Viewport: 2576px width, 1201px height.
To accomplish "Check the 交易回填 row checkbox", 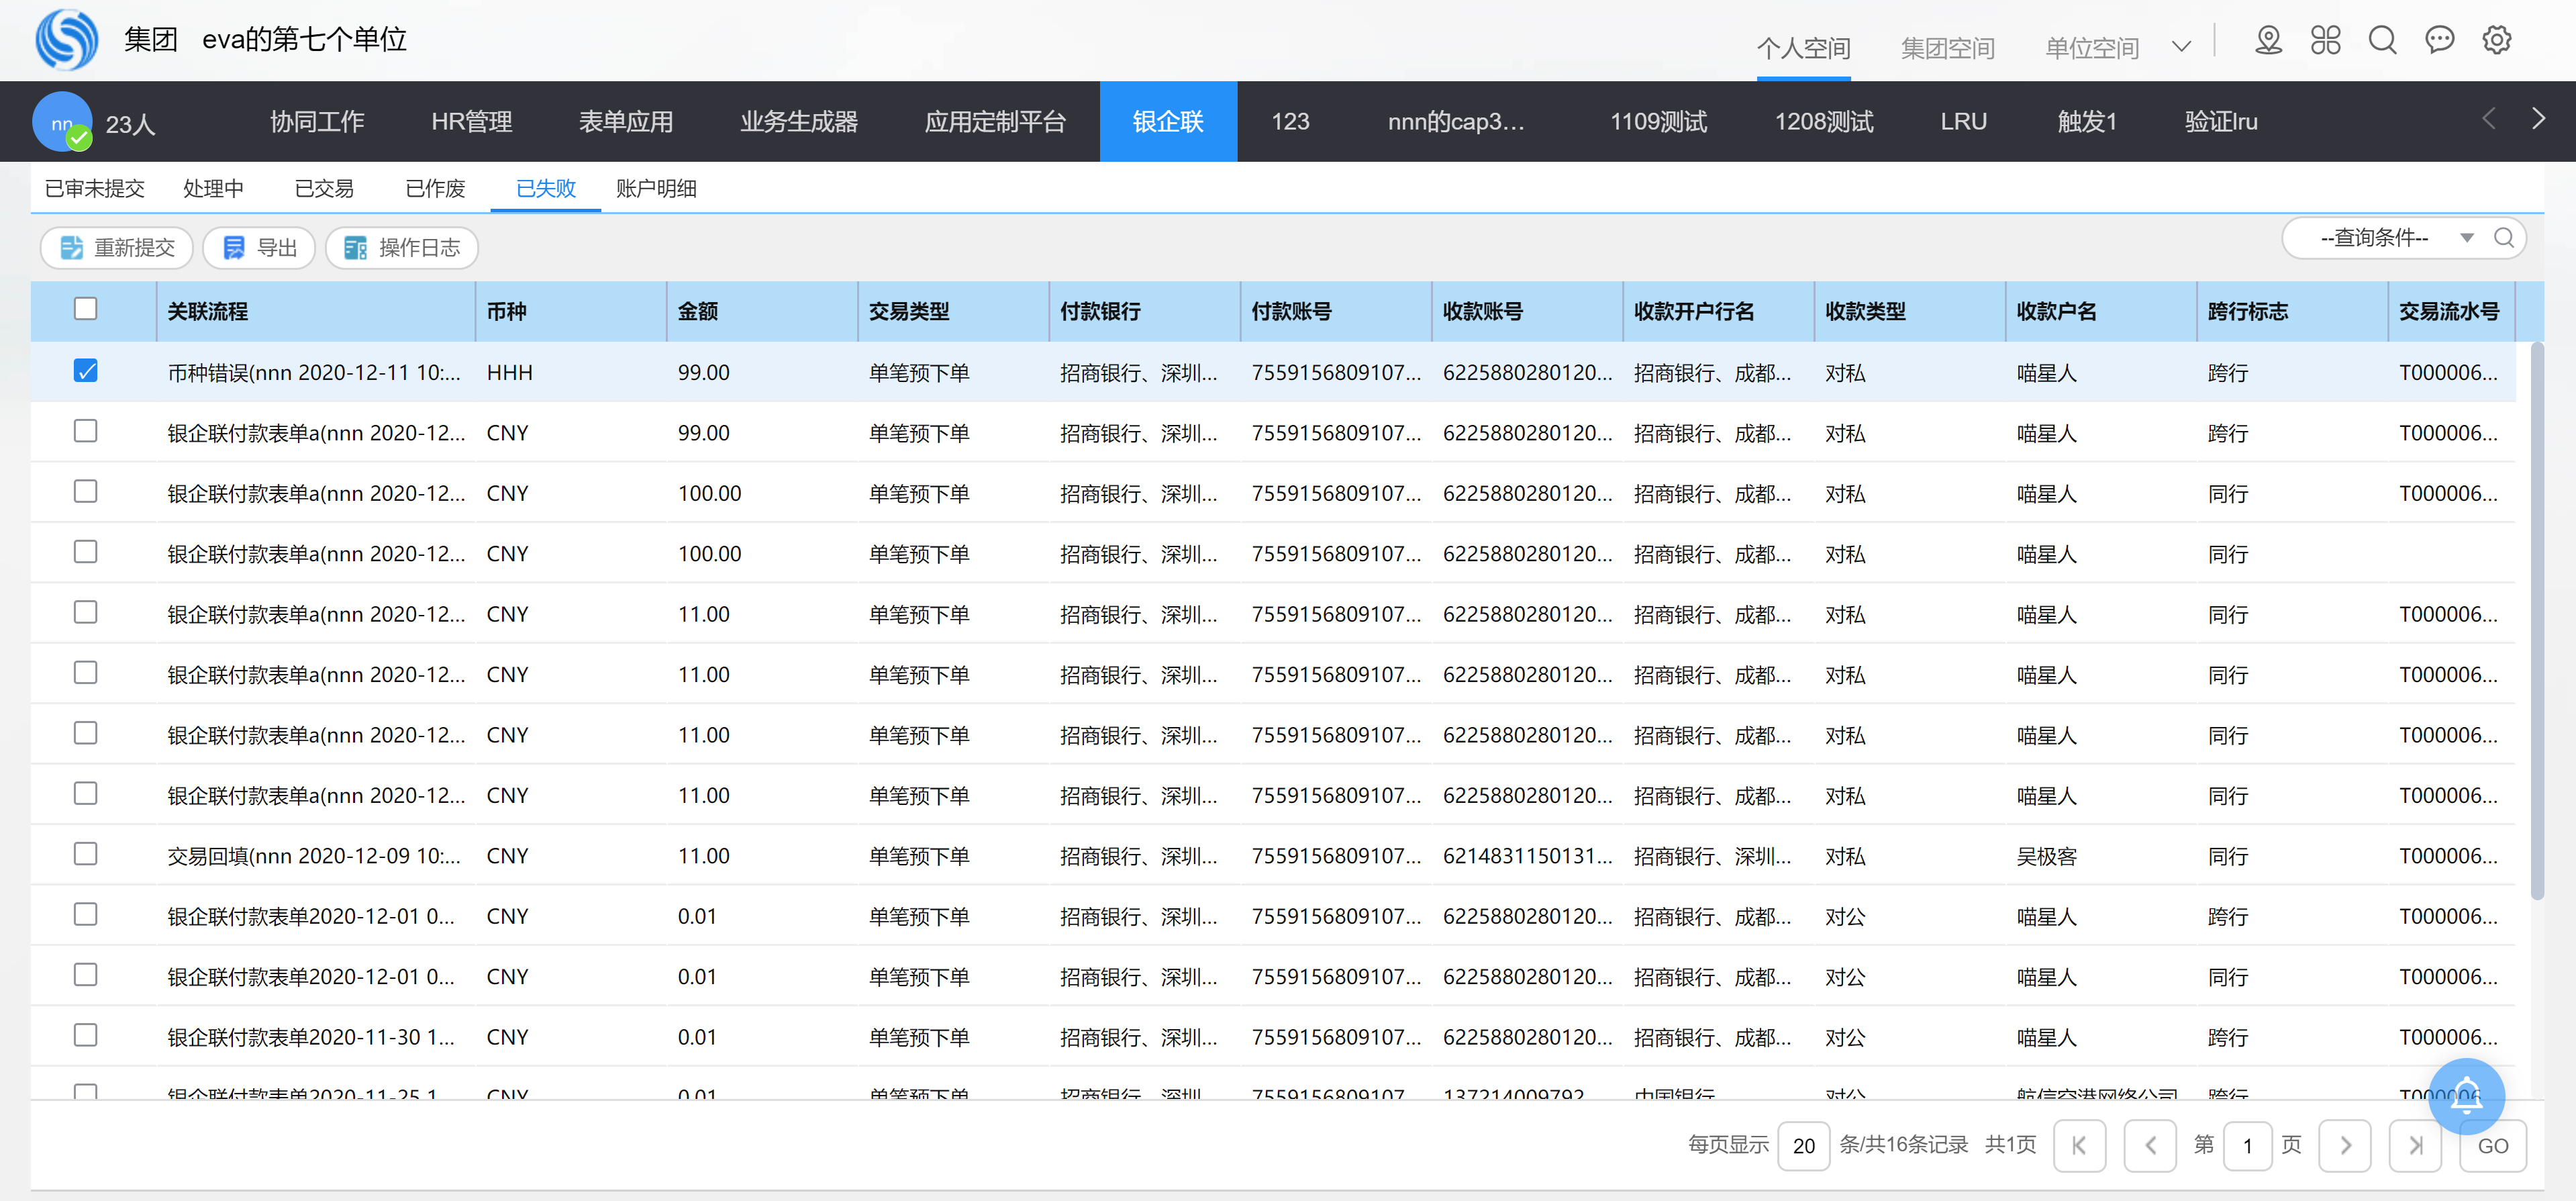I will click(86, 854).
